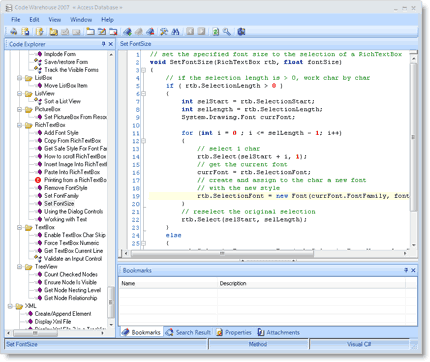Open the File menu
The width and height of the screenshot is (430, 362).
[x=16, y=20]
